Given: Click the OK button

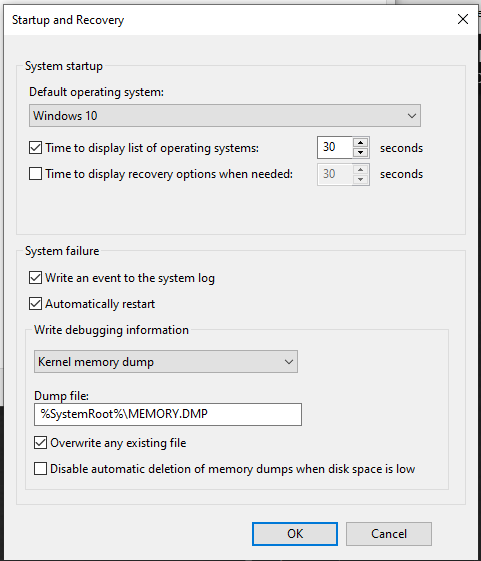Looking at the screenshot, I should click(x=295, y=534).
